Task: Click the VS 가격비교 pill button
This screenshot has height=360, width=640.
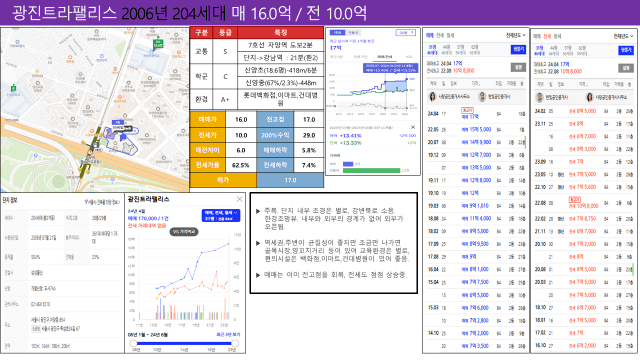Action: (184, 231)
